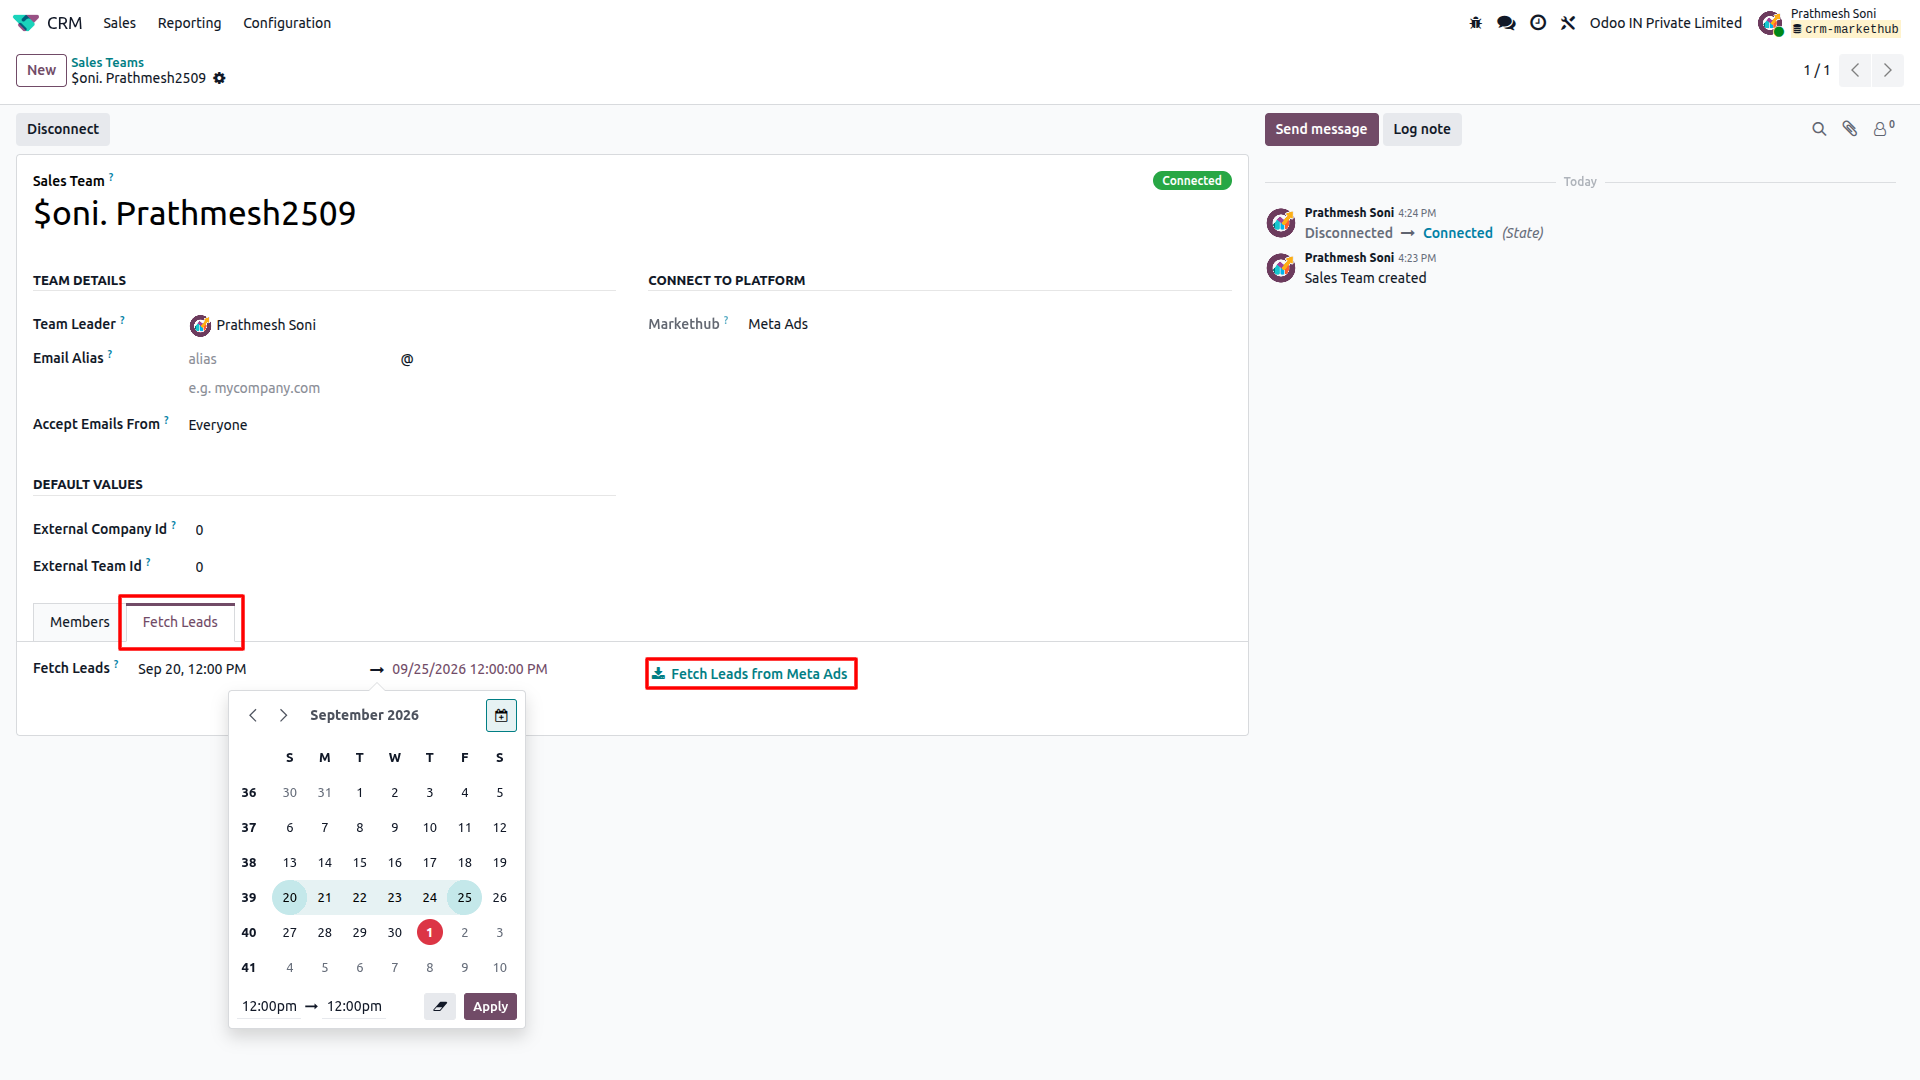This screenshot has height=1080, width=1920.
Task: Apply the selected date range
Action: 490,1006
